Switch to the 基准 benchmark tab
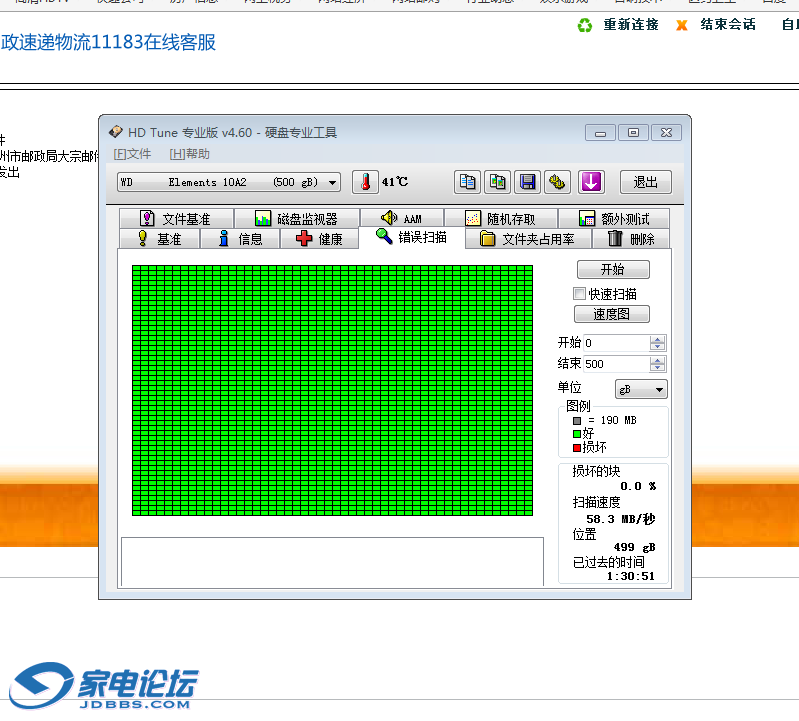 [159, 238]
